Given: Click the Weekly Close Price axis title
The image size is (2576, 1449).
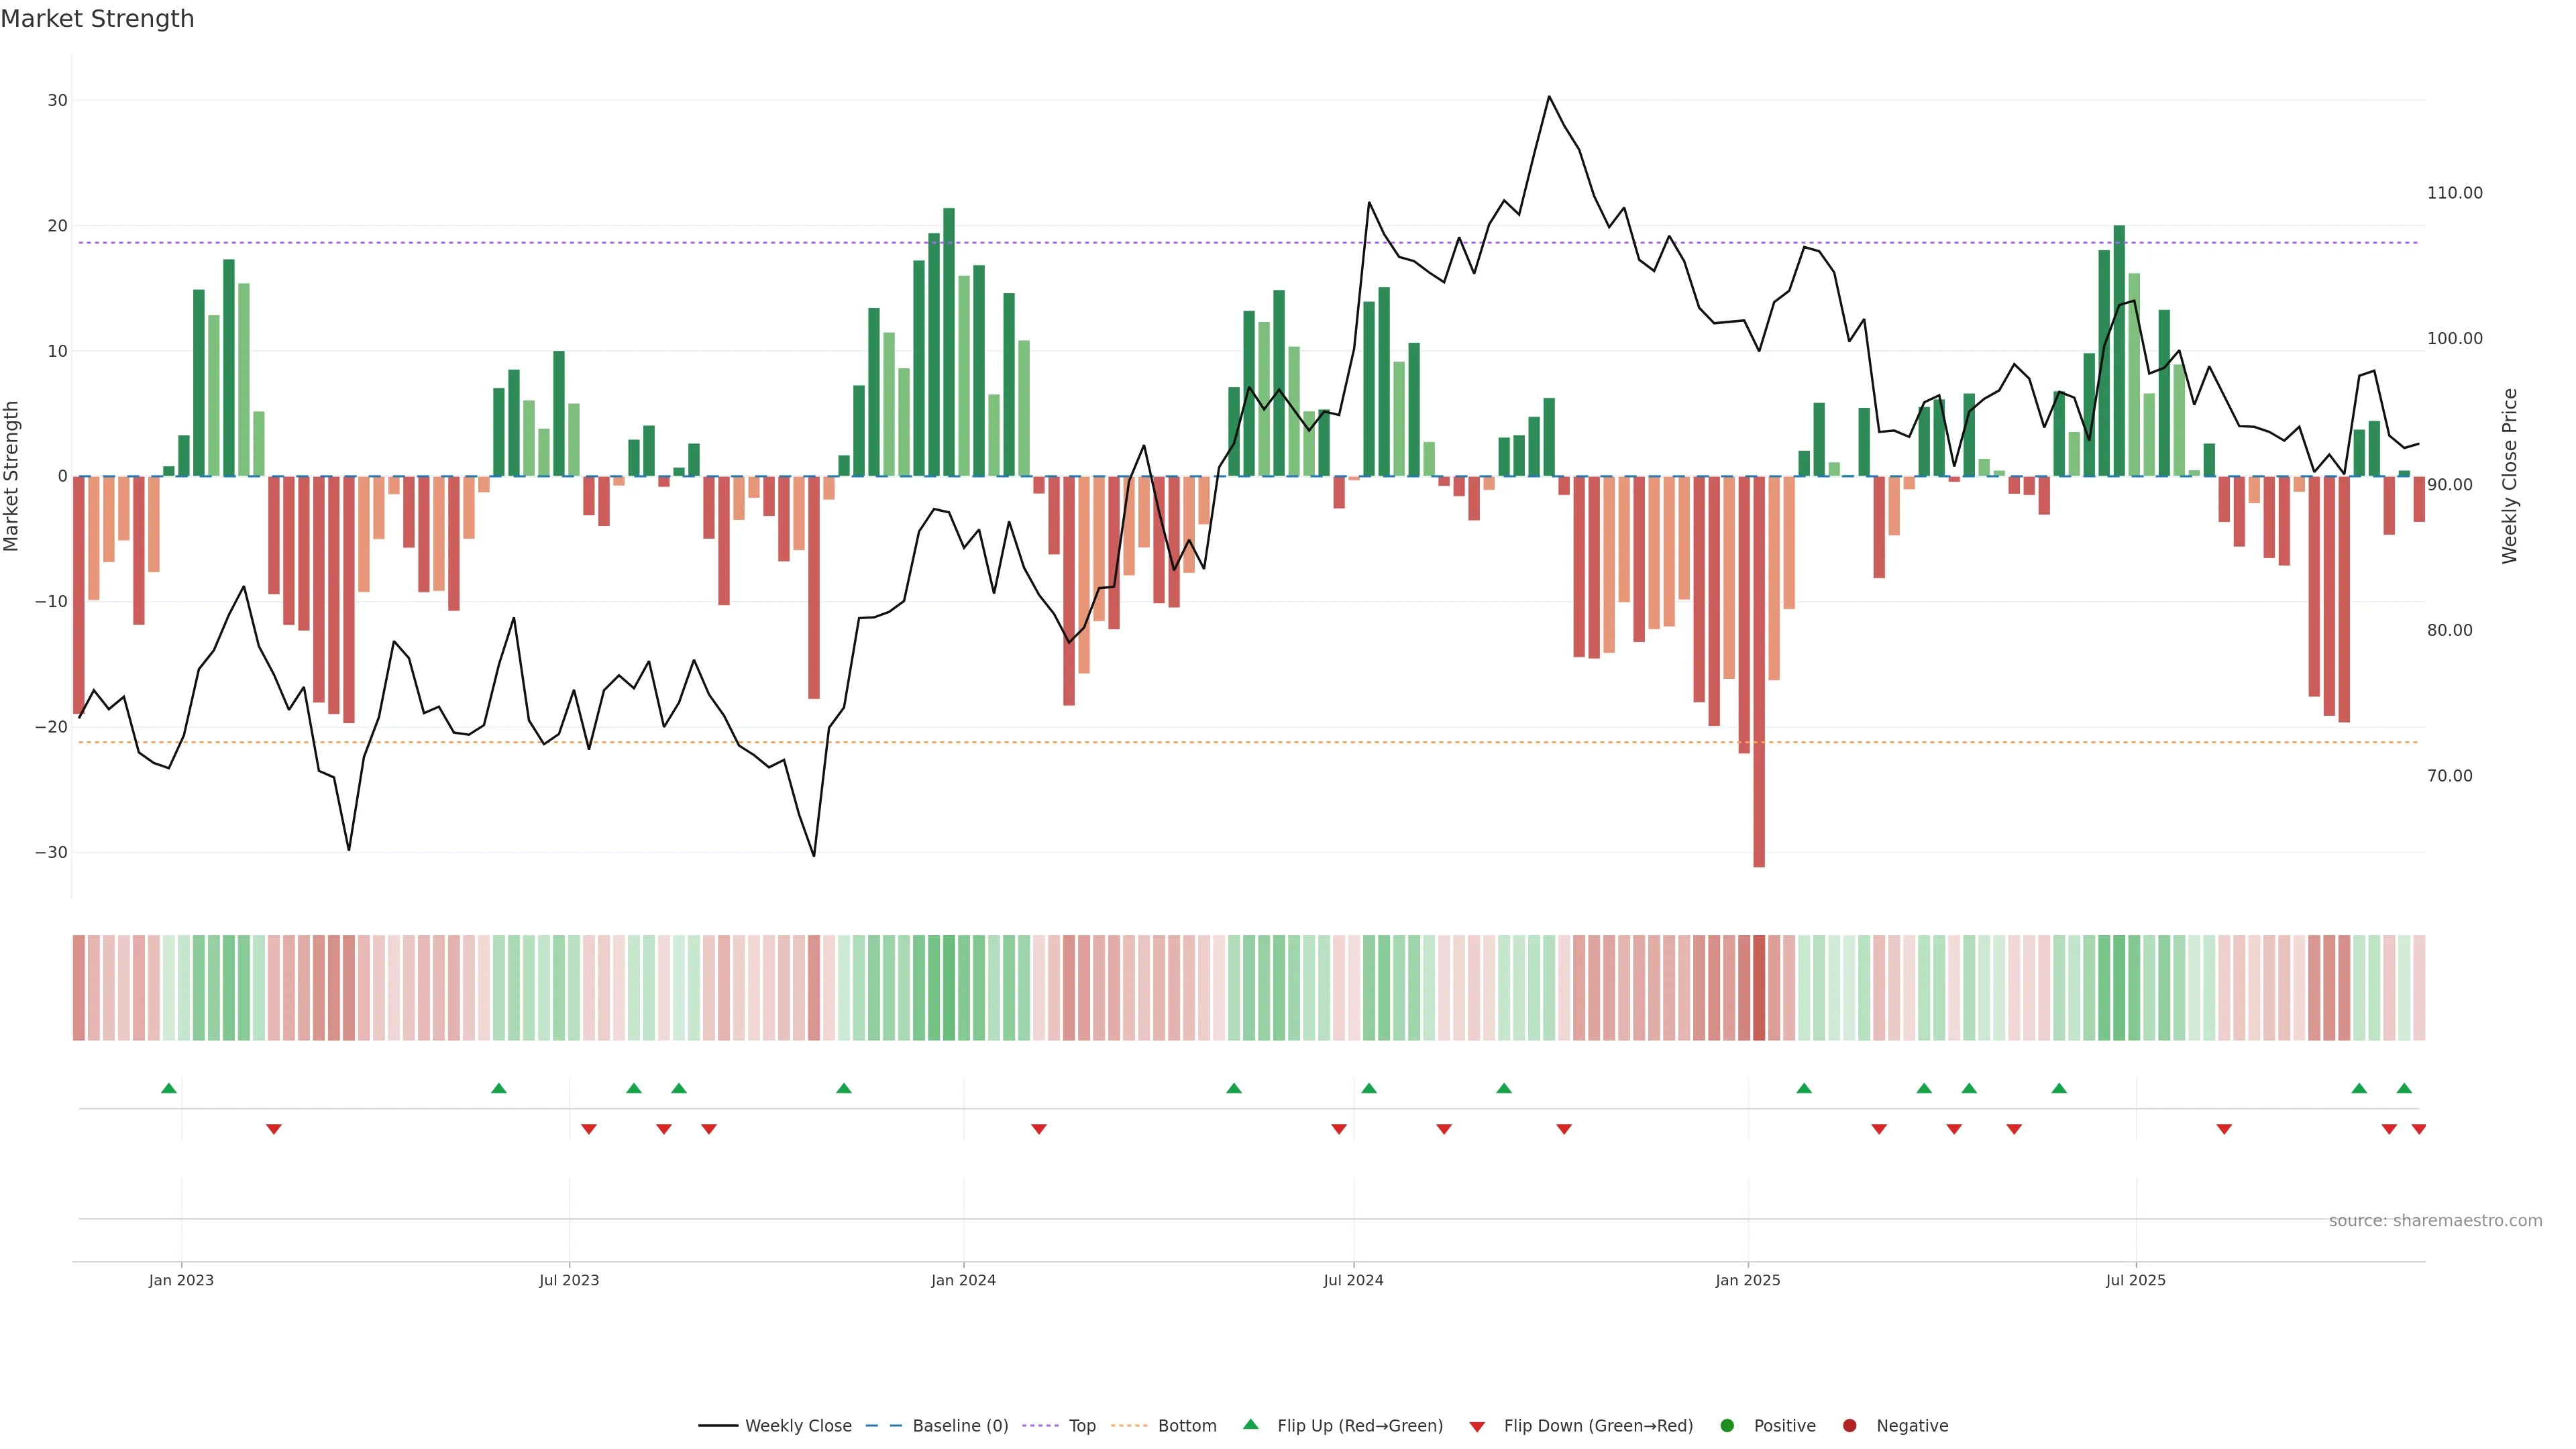Looking at the screenshot, I should [x=2510, y=476].
